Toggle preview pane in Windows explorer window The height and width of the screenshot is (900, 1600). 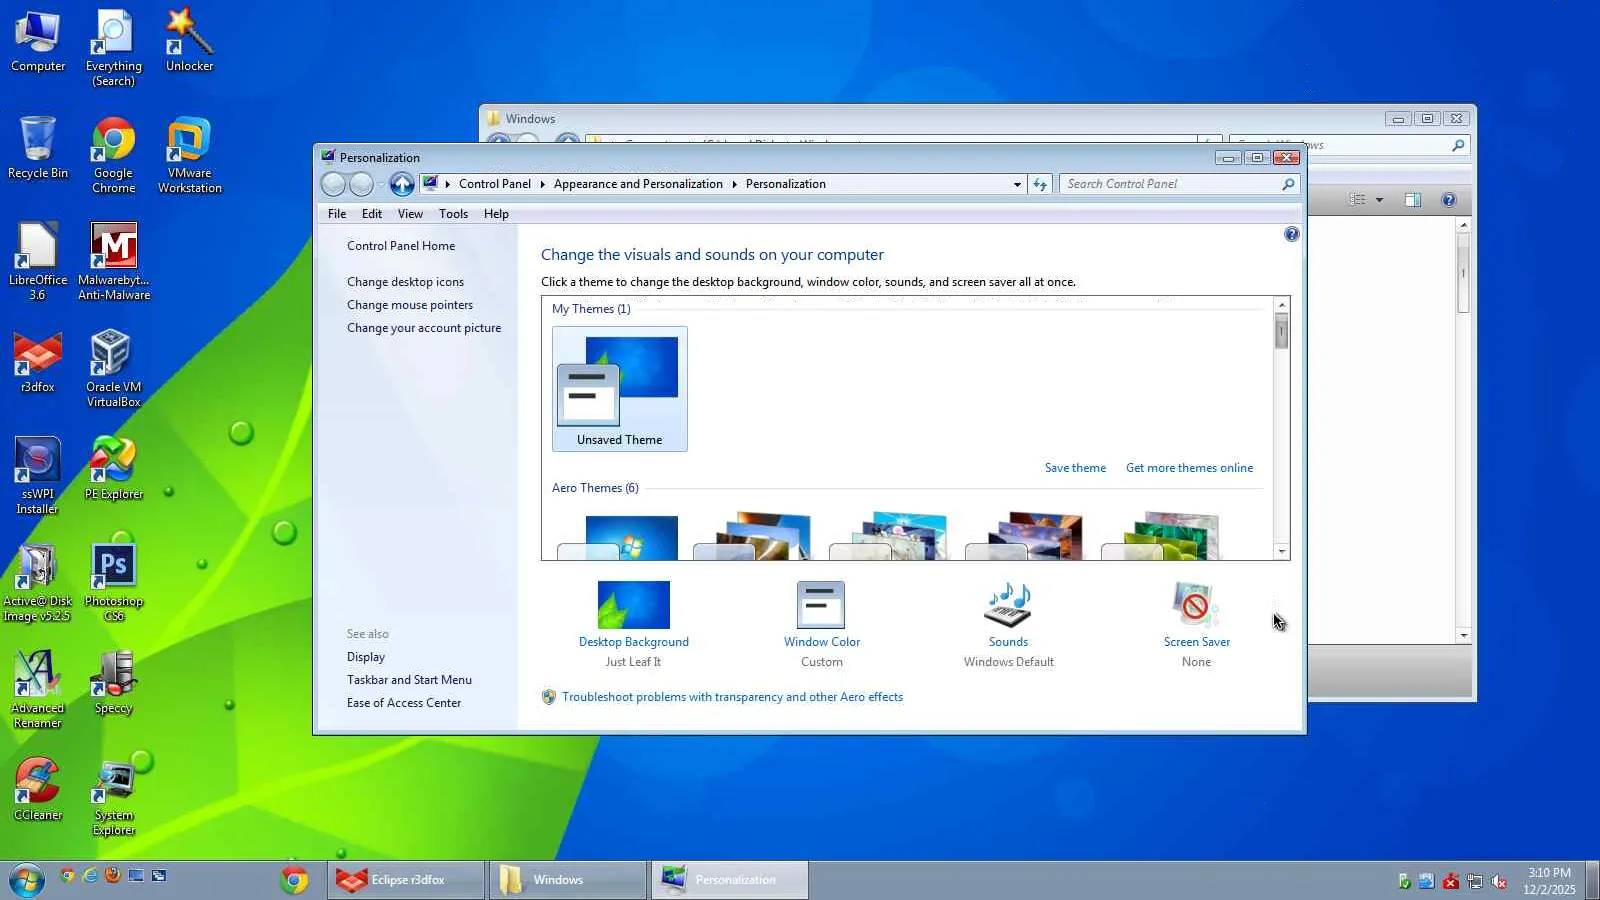pos(1413,200)
